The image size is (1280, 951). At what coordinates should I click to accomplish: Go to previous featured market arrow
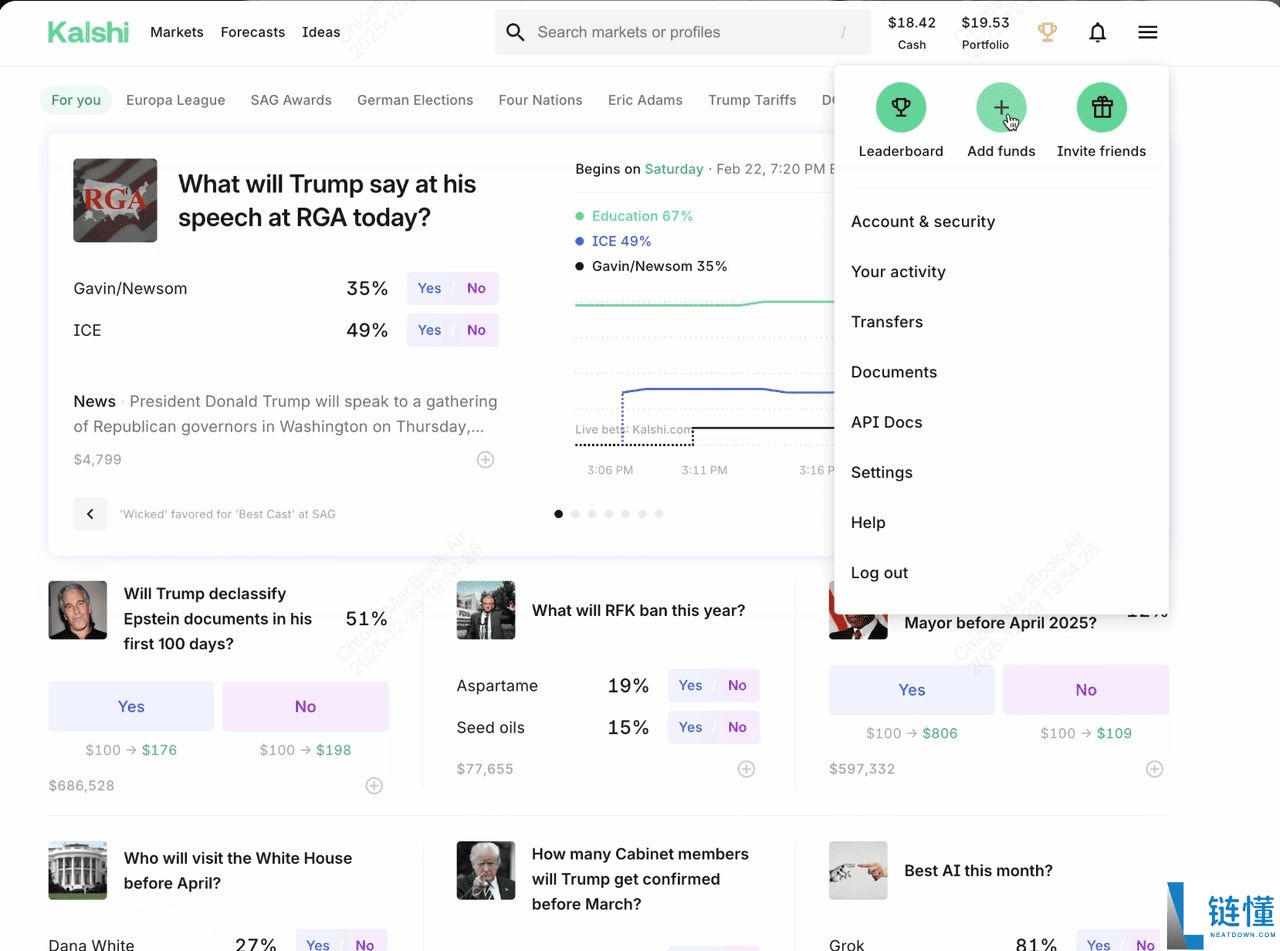[90, 514]
